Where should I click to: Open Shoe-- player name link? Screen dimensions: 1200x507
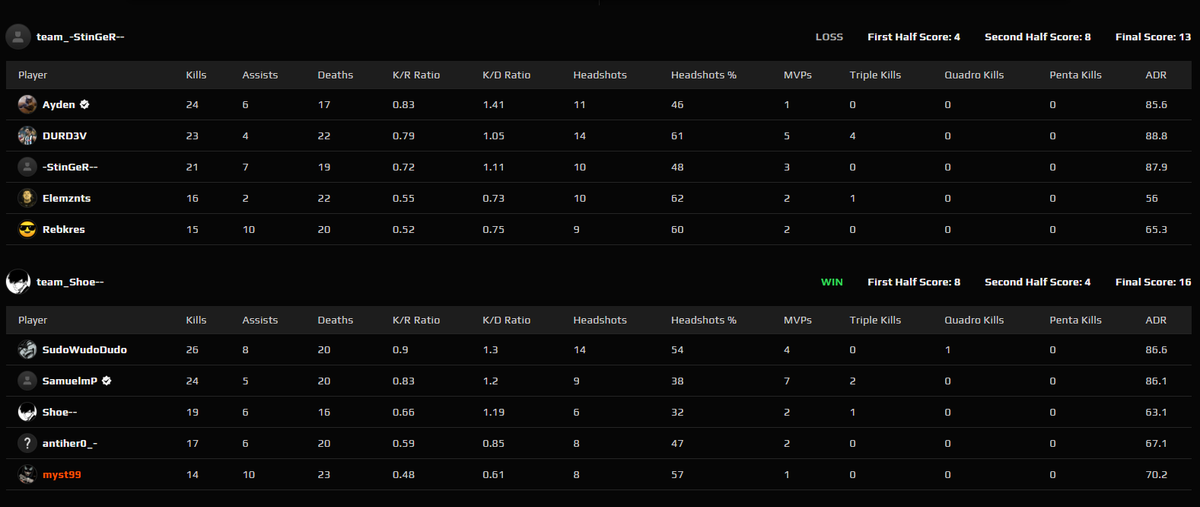click(x=62, y=412)
